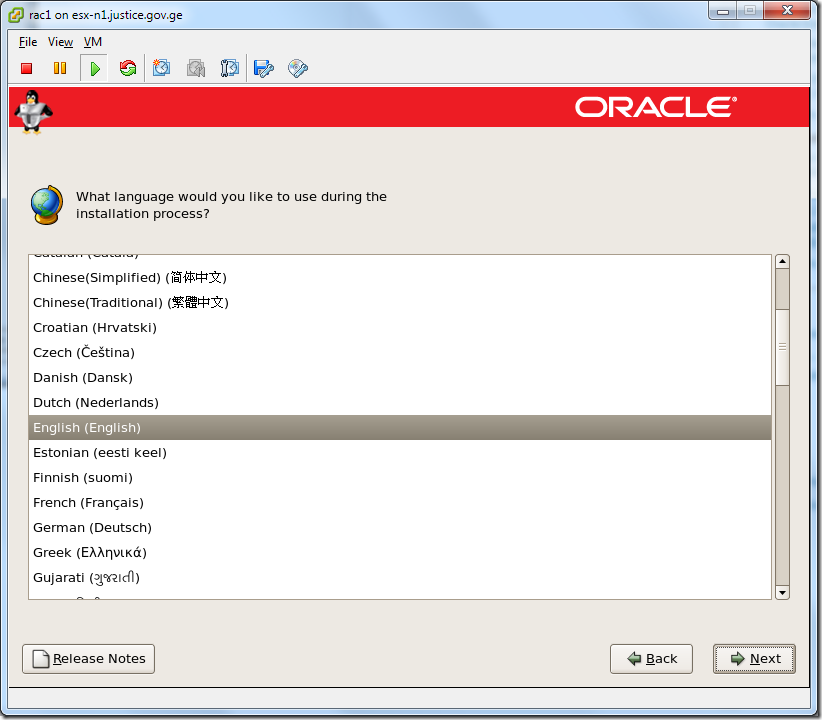
Task: Open the Install VMware Tools option
Action: [297, 68]
